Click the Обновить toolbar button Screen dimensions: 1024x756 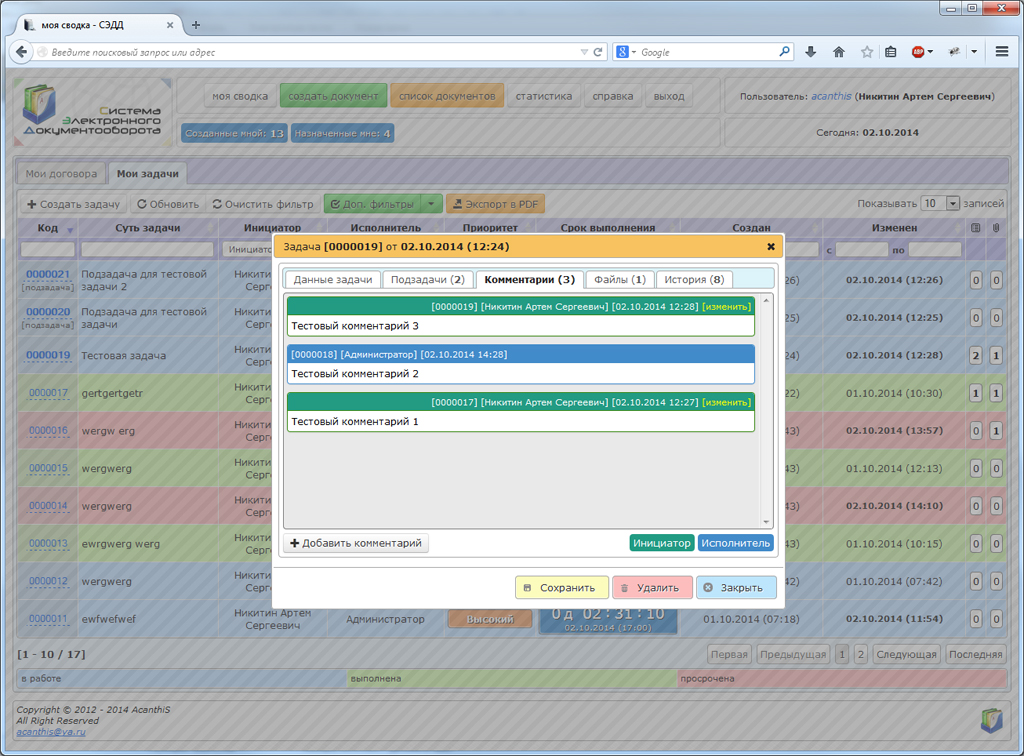coord(168,204)
